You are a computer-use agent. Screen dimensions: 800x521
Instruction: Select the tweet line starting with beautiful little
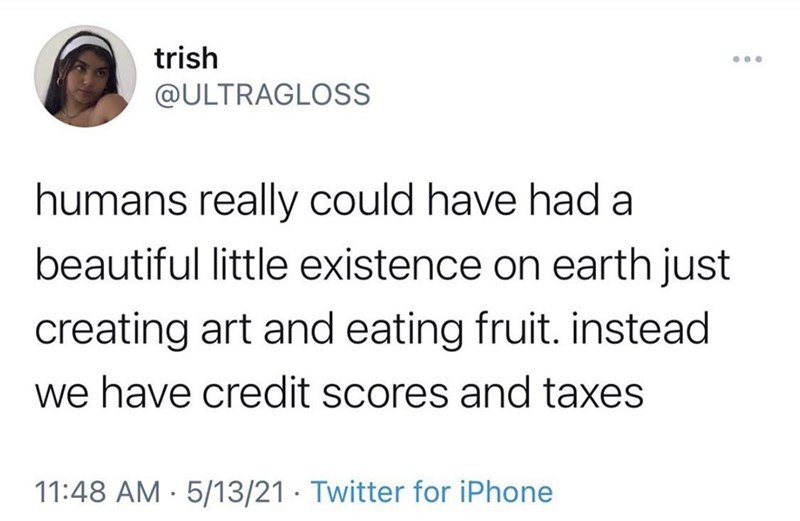[x=383, y=265]
